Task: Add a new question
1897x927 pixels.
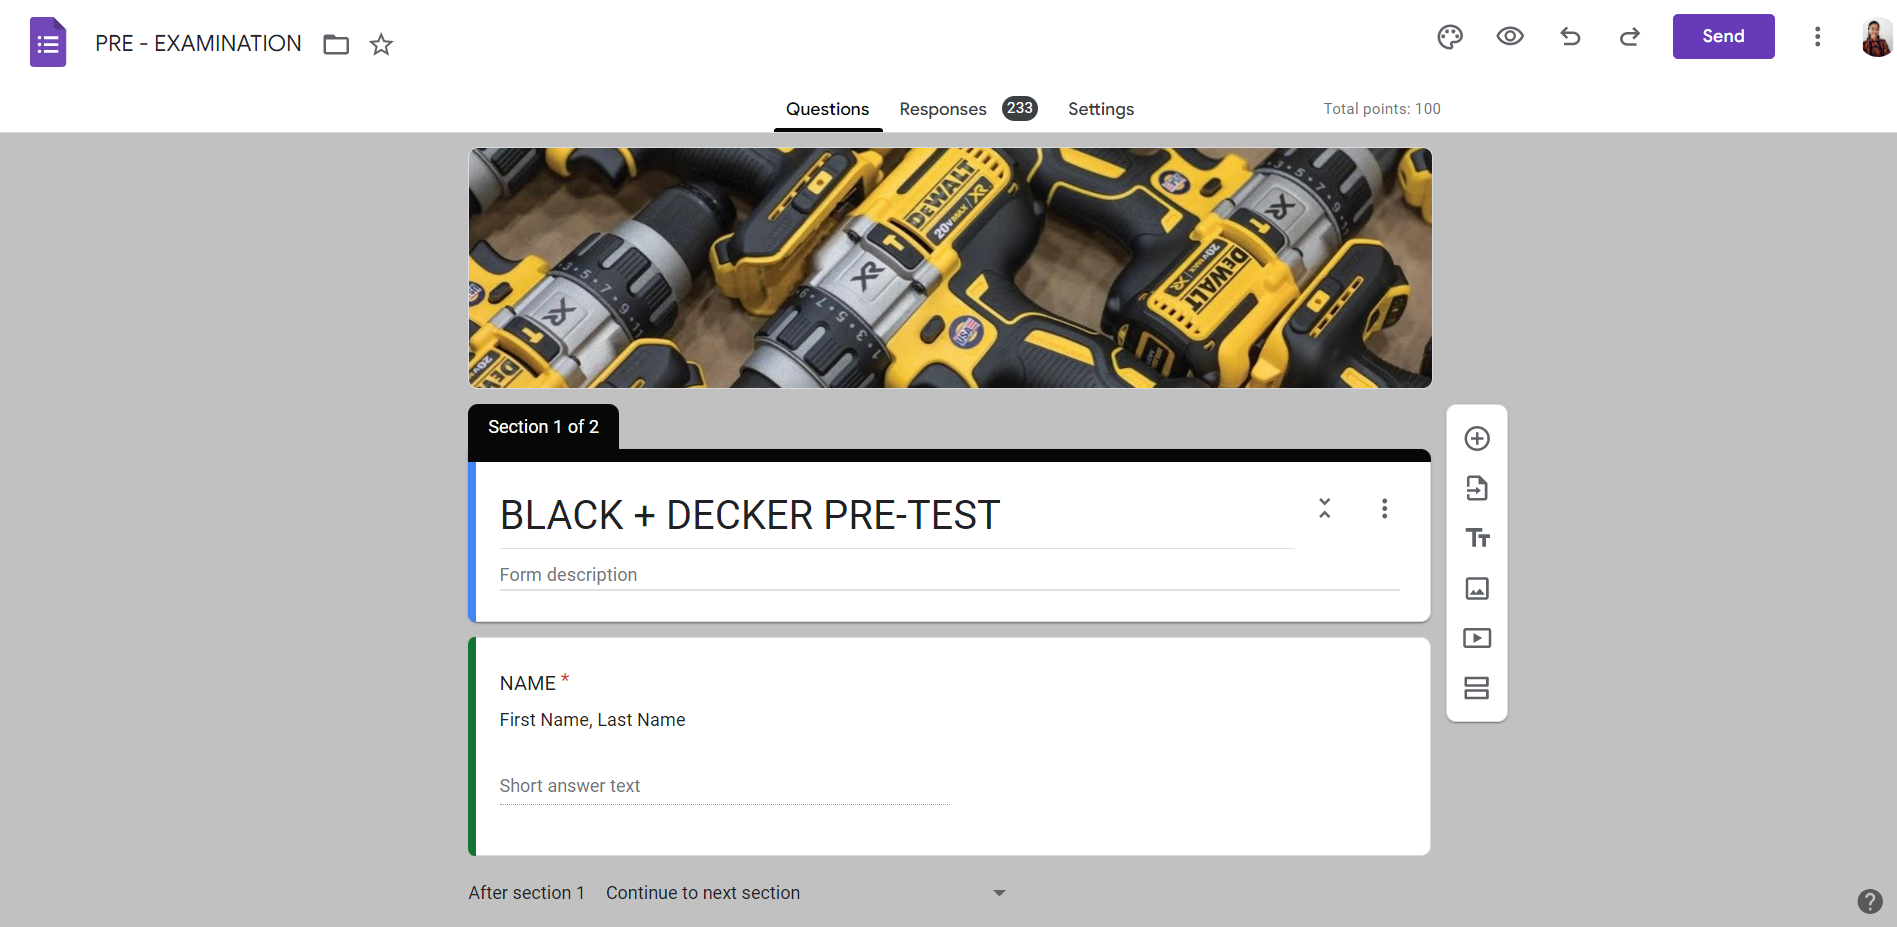Action: pyautogui.click(x=1477, y=439)
